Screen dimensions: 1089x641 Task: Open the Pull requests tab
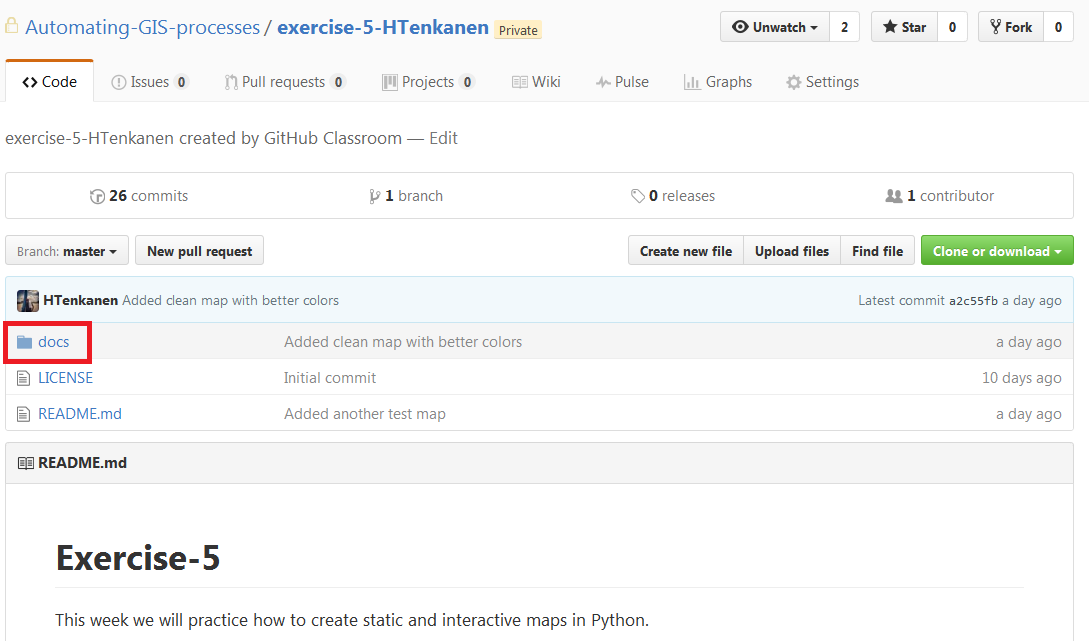point(284,82)
